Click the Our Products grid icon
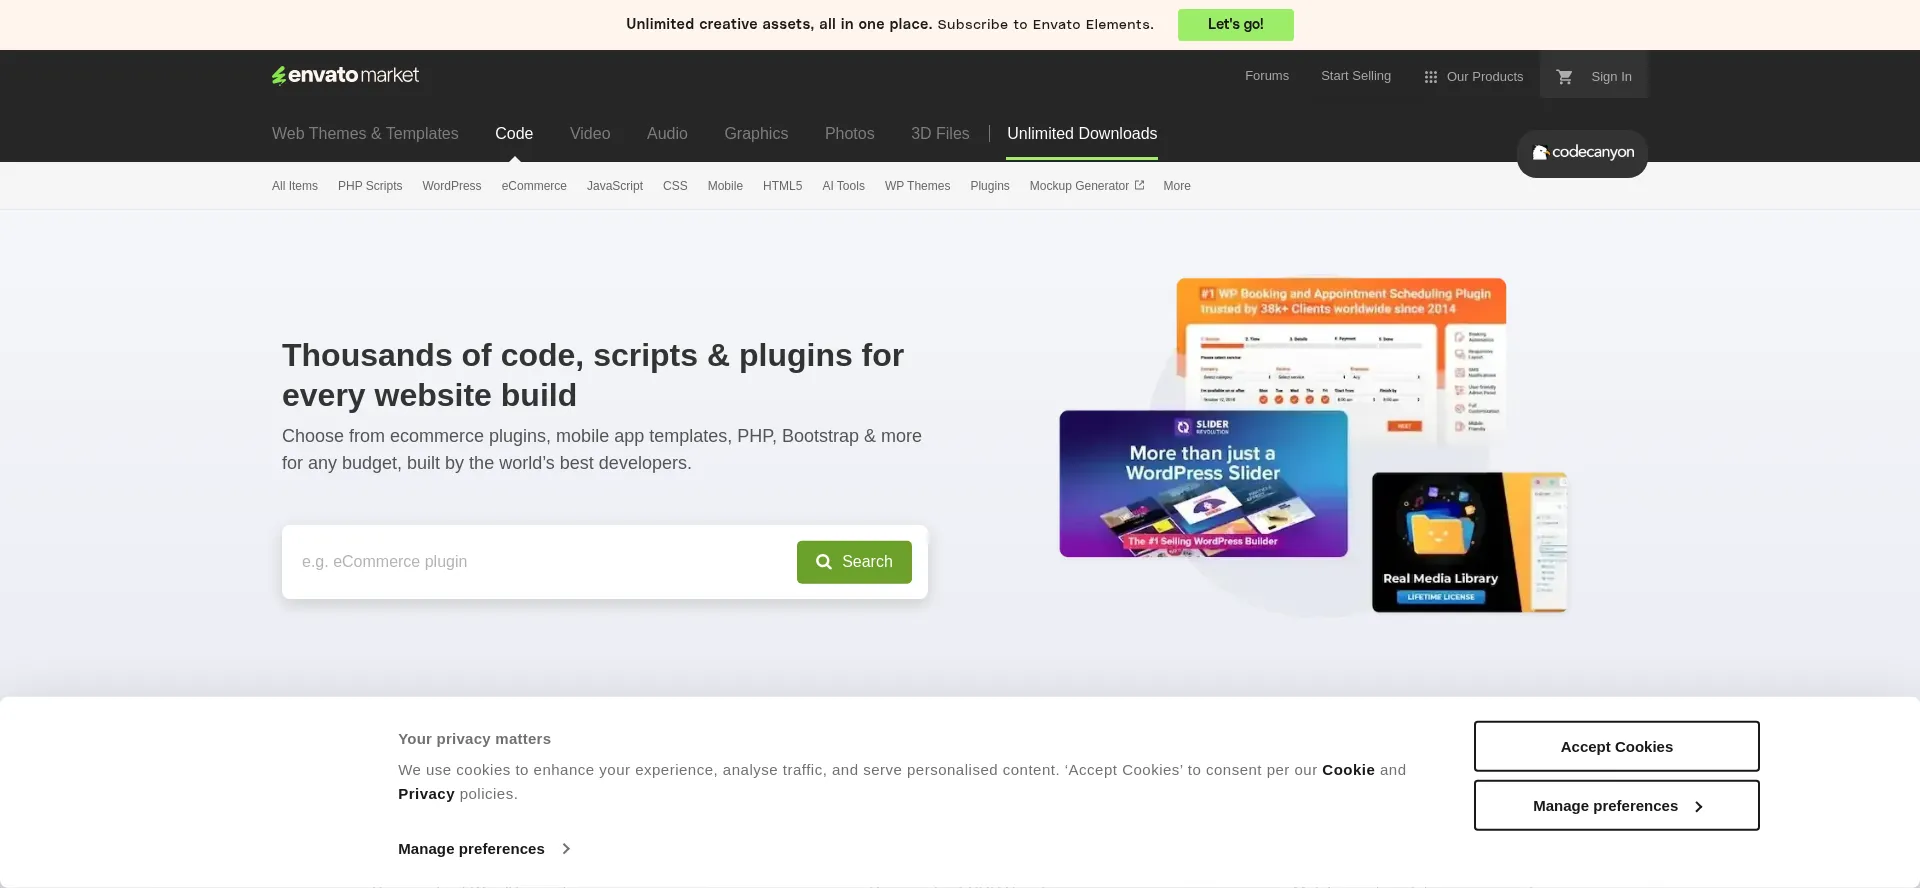 pyautogui.click(x=1431, y=77)
